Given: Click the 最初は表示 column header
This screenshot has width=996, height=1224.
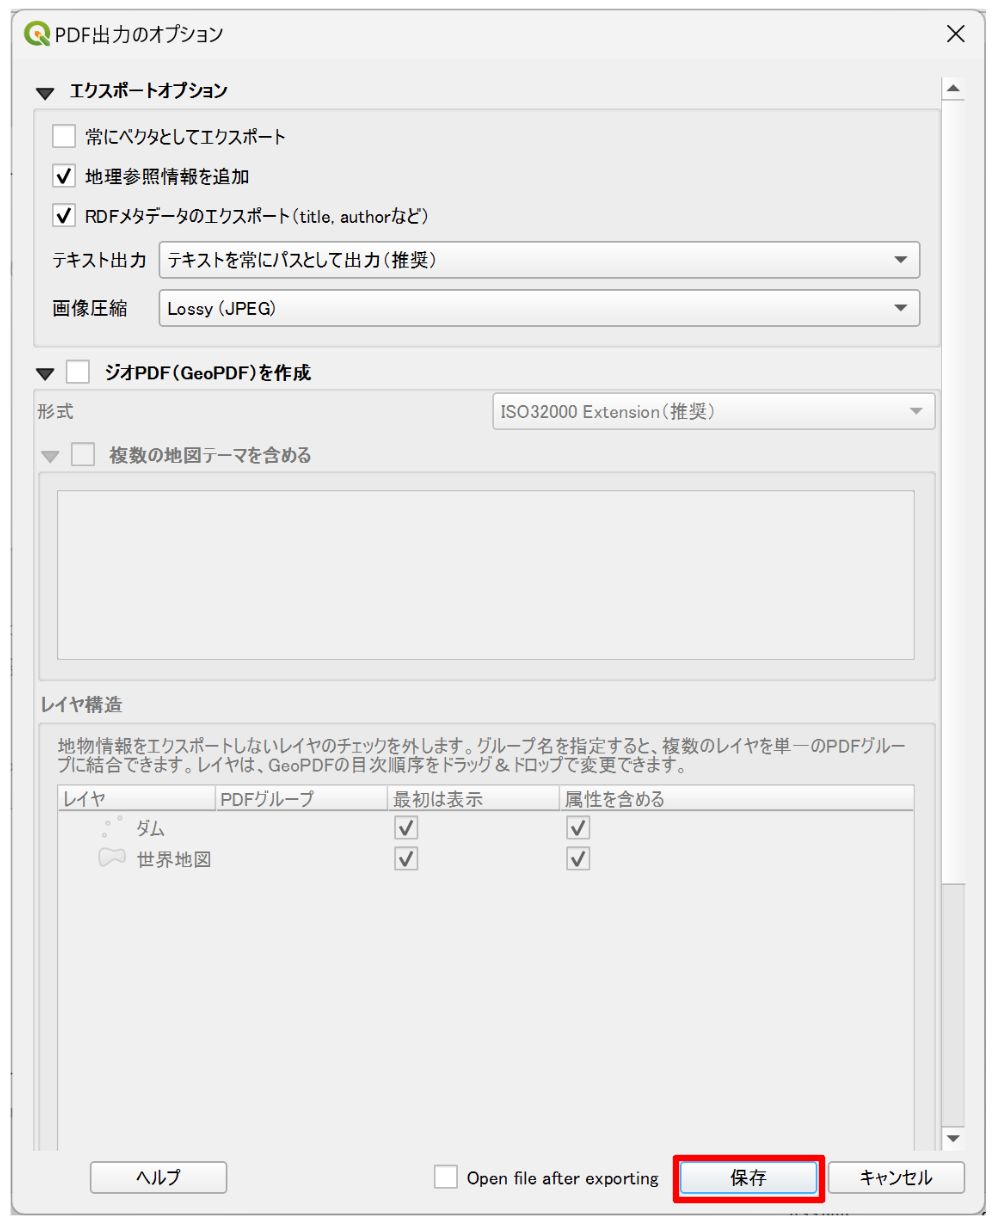Looking at the screenshot, I should pos(475,799).
